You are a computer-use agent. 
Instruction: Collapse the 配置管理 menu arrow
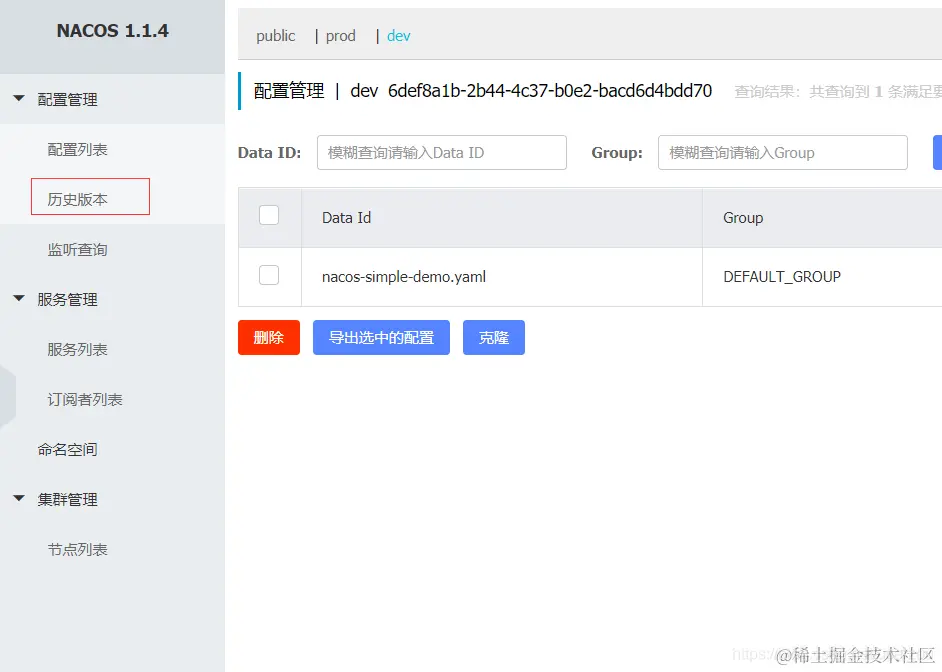coord(19,98)
